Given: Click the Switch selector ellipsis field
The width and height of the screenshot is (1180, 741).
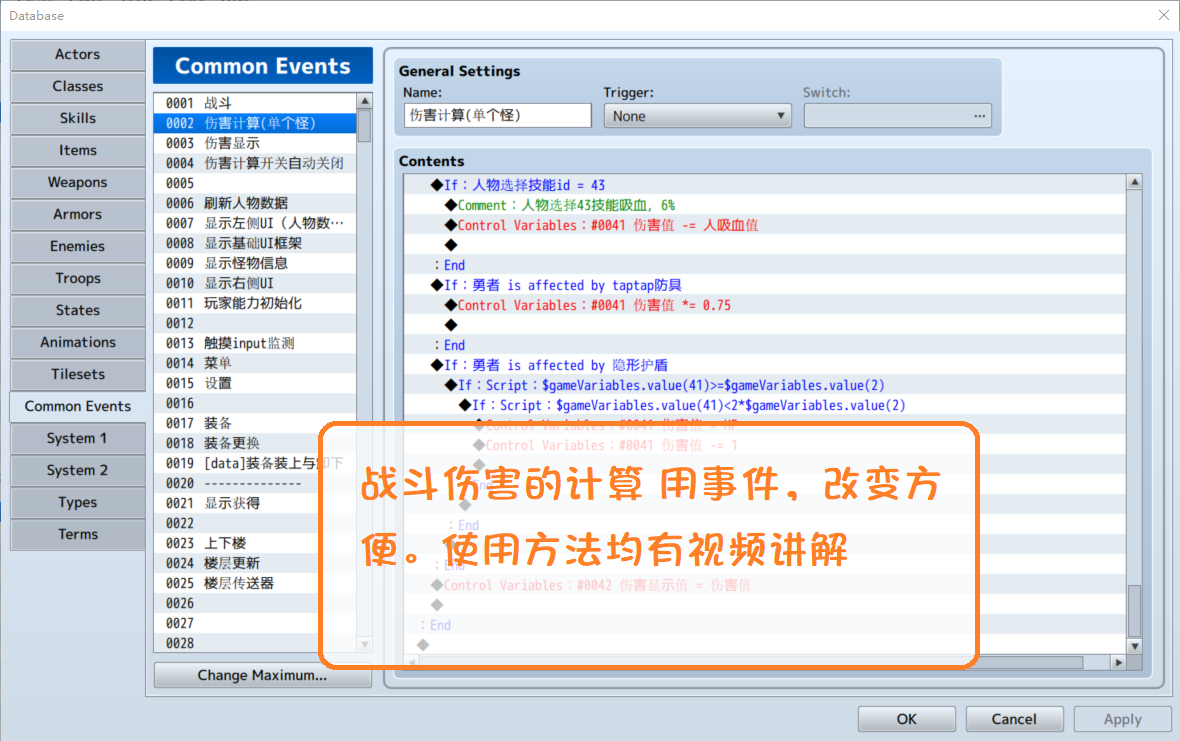Looking at the screenshot, I should 897,116.
